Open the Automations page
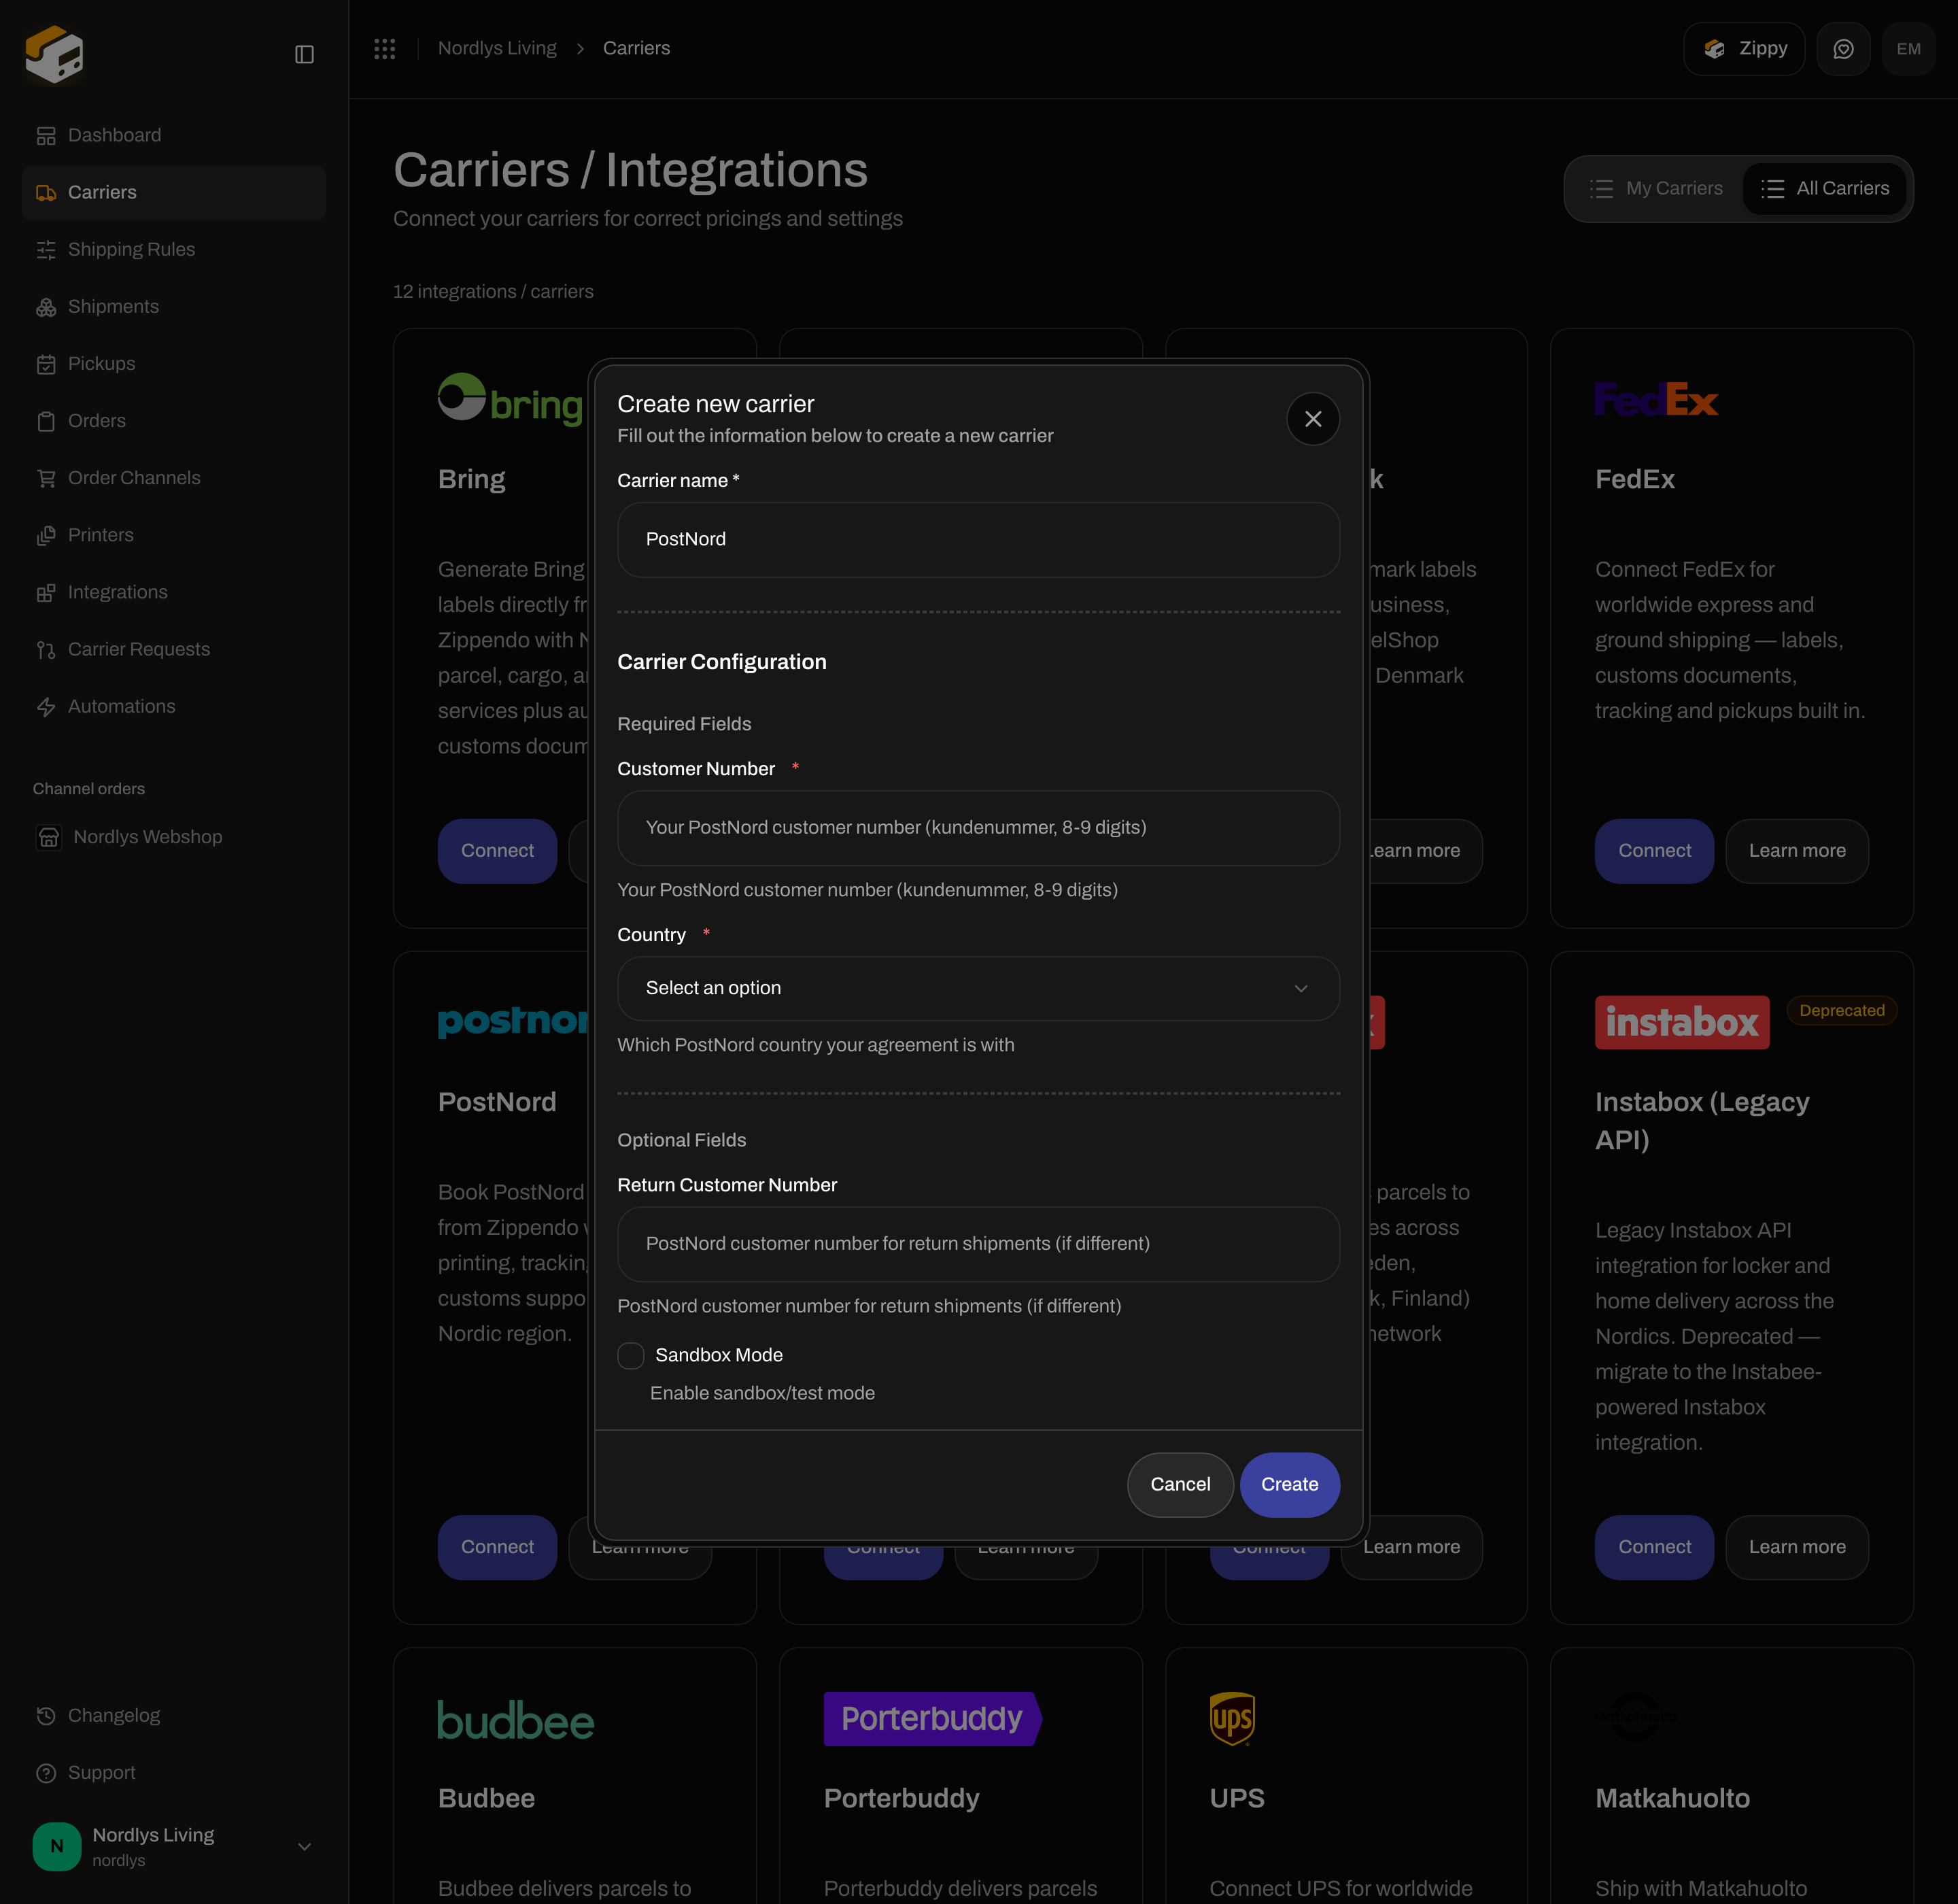This screenshot has height=1904, width=1958. (x=174, y=707)
